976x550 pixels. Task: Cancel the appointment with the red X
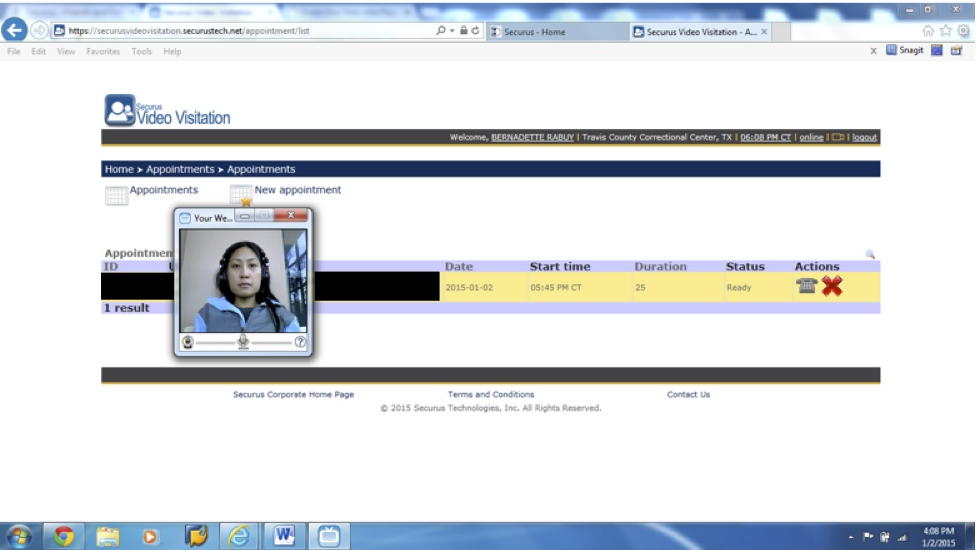[832, 286]
